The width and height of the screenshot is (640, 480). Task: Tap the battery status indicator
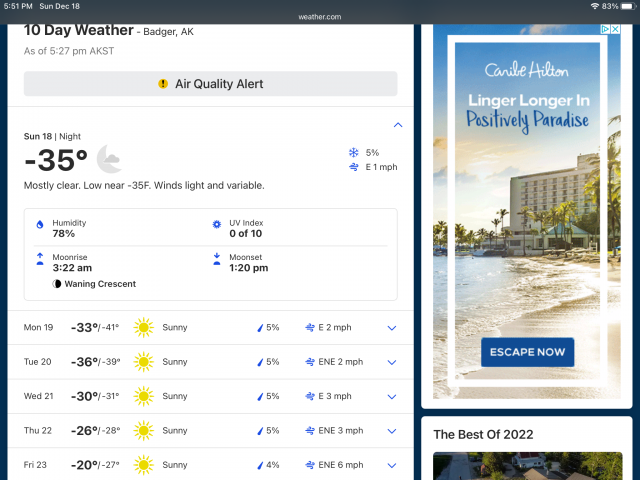click(x=626, y=6)
